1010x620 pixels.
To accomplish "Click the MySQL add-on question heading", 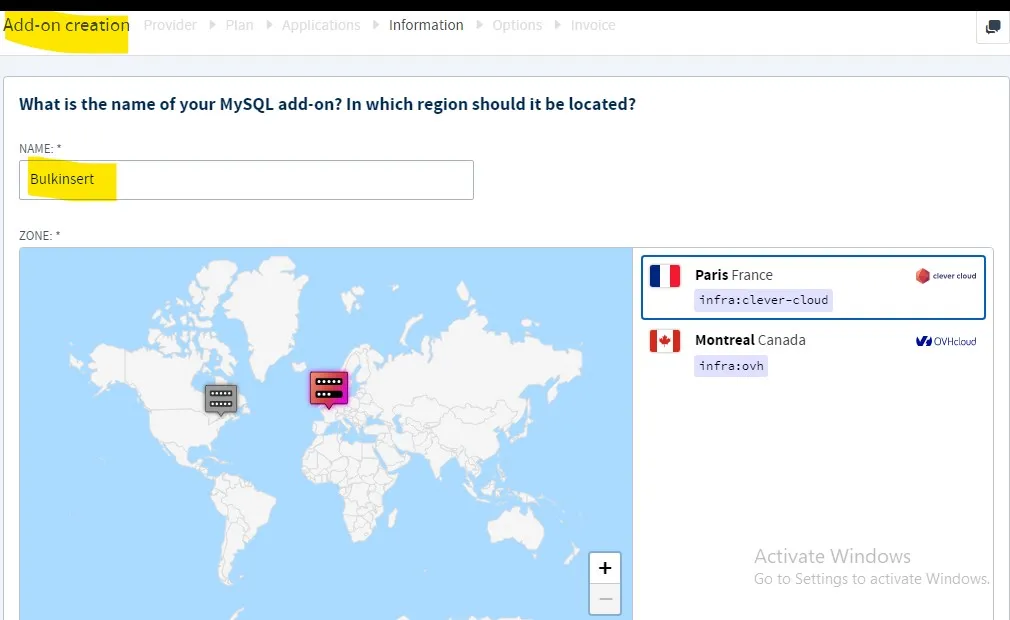I will click(x=327, y=104).
